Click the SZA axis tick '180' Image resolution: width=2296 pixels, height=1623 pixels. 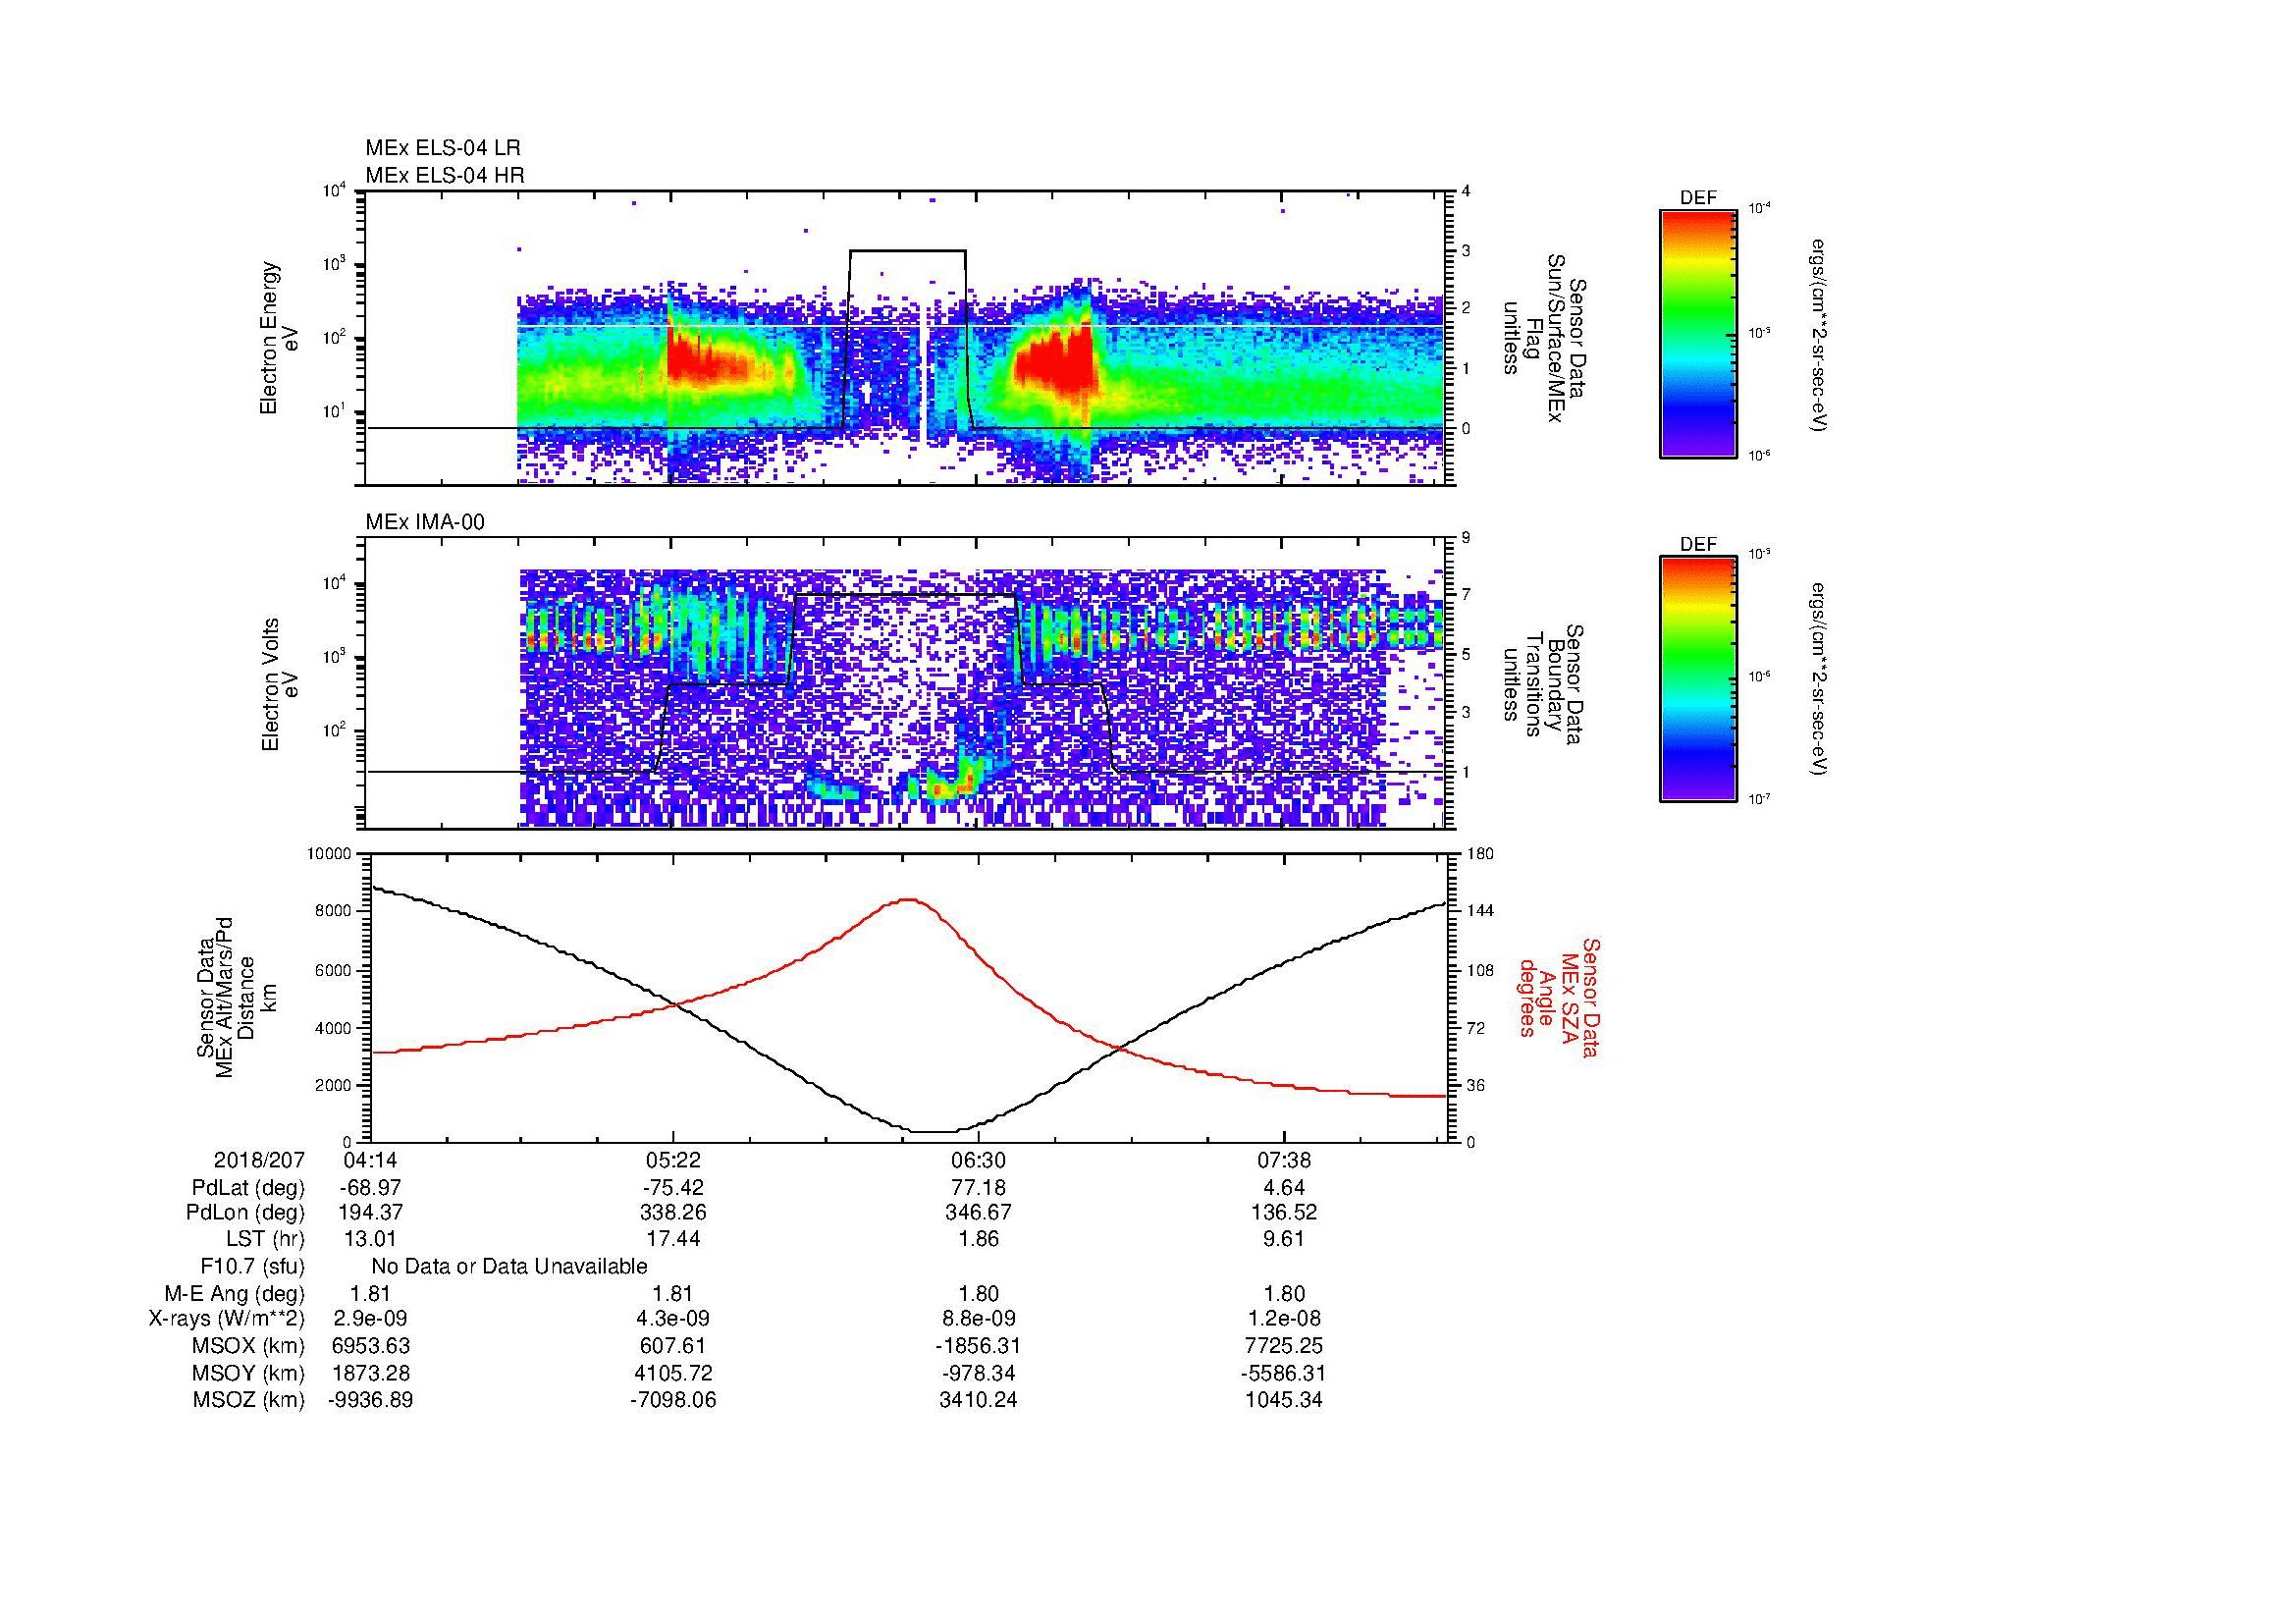1480,855
